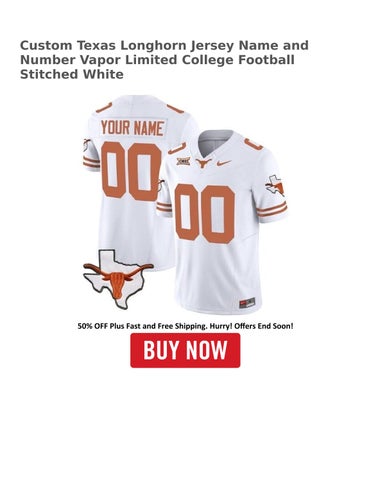Click the orange 00 number on the back jersey
The width and height of the screenshot is (371, 480).
point(132,171)
